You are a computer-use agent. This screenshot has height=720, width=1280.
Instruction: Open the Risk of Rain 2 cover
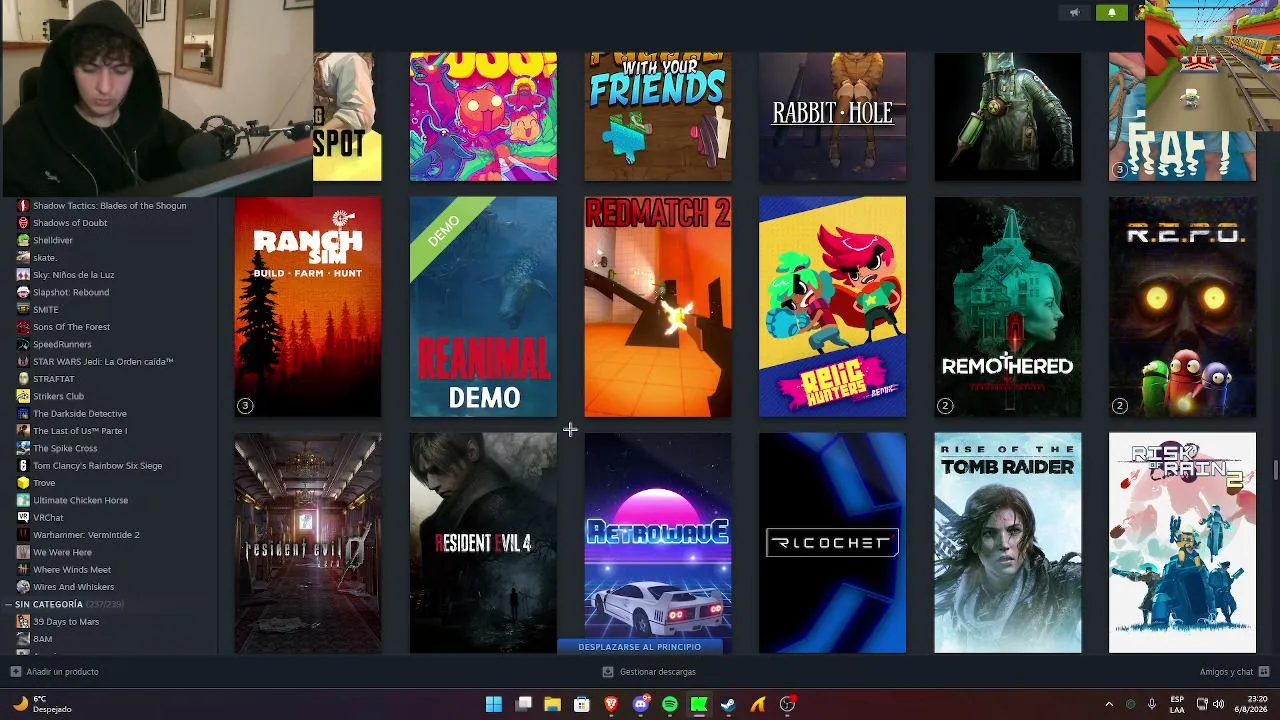coord(1182,543)
